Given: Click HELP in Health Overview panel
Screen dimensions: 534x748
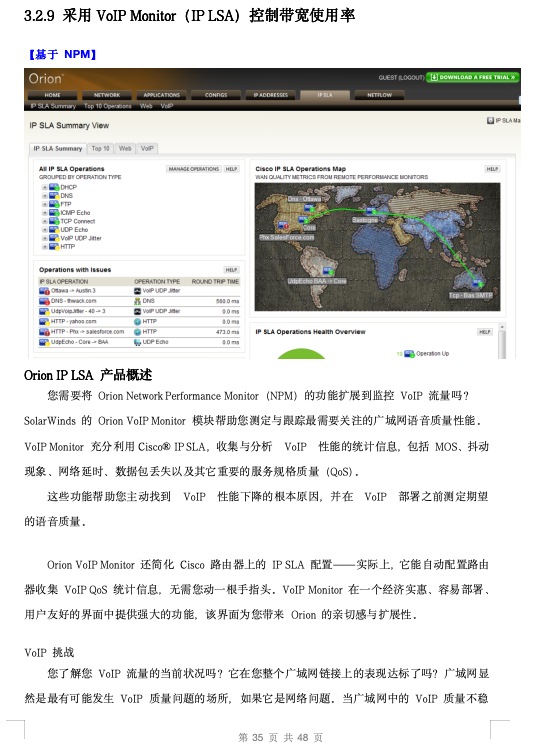Looking at the screenshot, I should coord(484,332).
